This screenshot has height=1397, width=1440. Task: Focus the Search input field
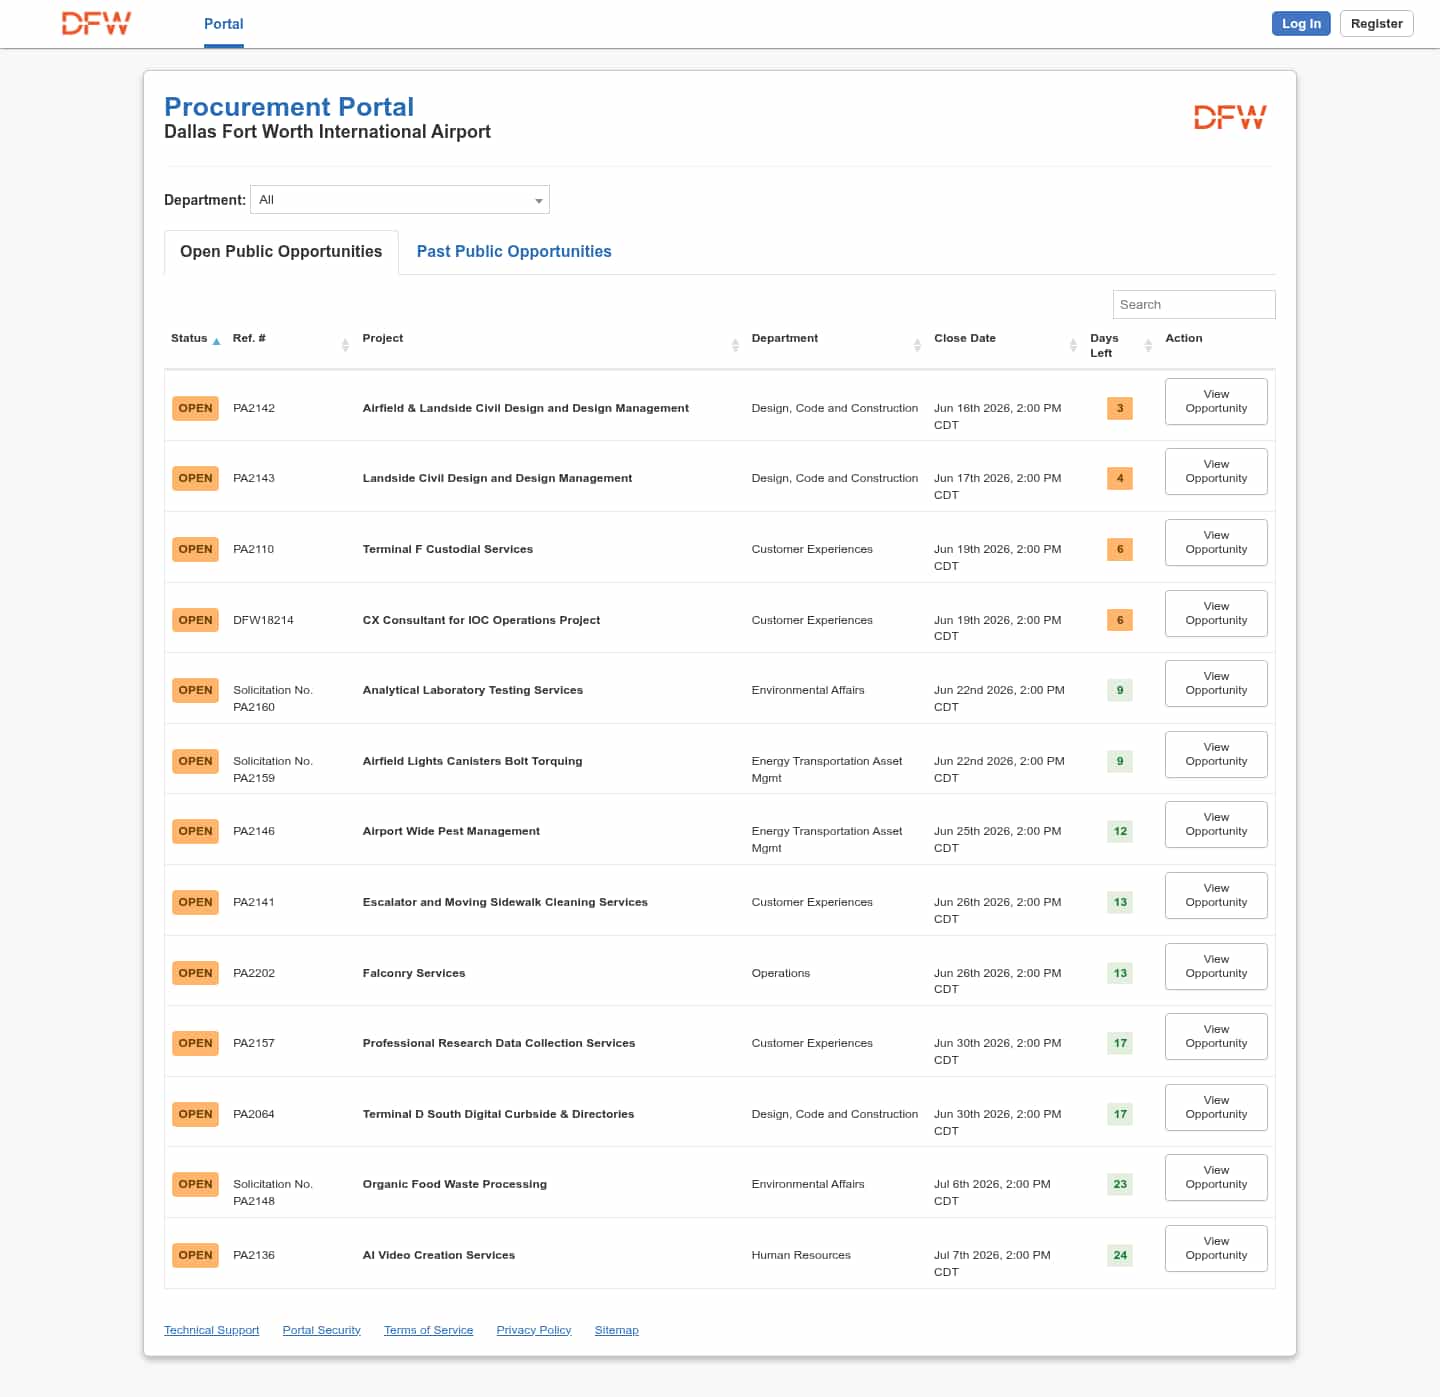(1194, 305)
